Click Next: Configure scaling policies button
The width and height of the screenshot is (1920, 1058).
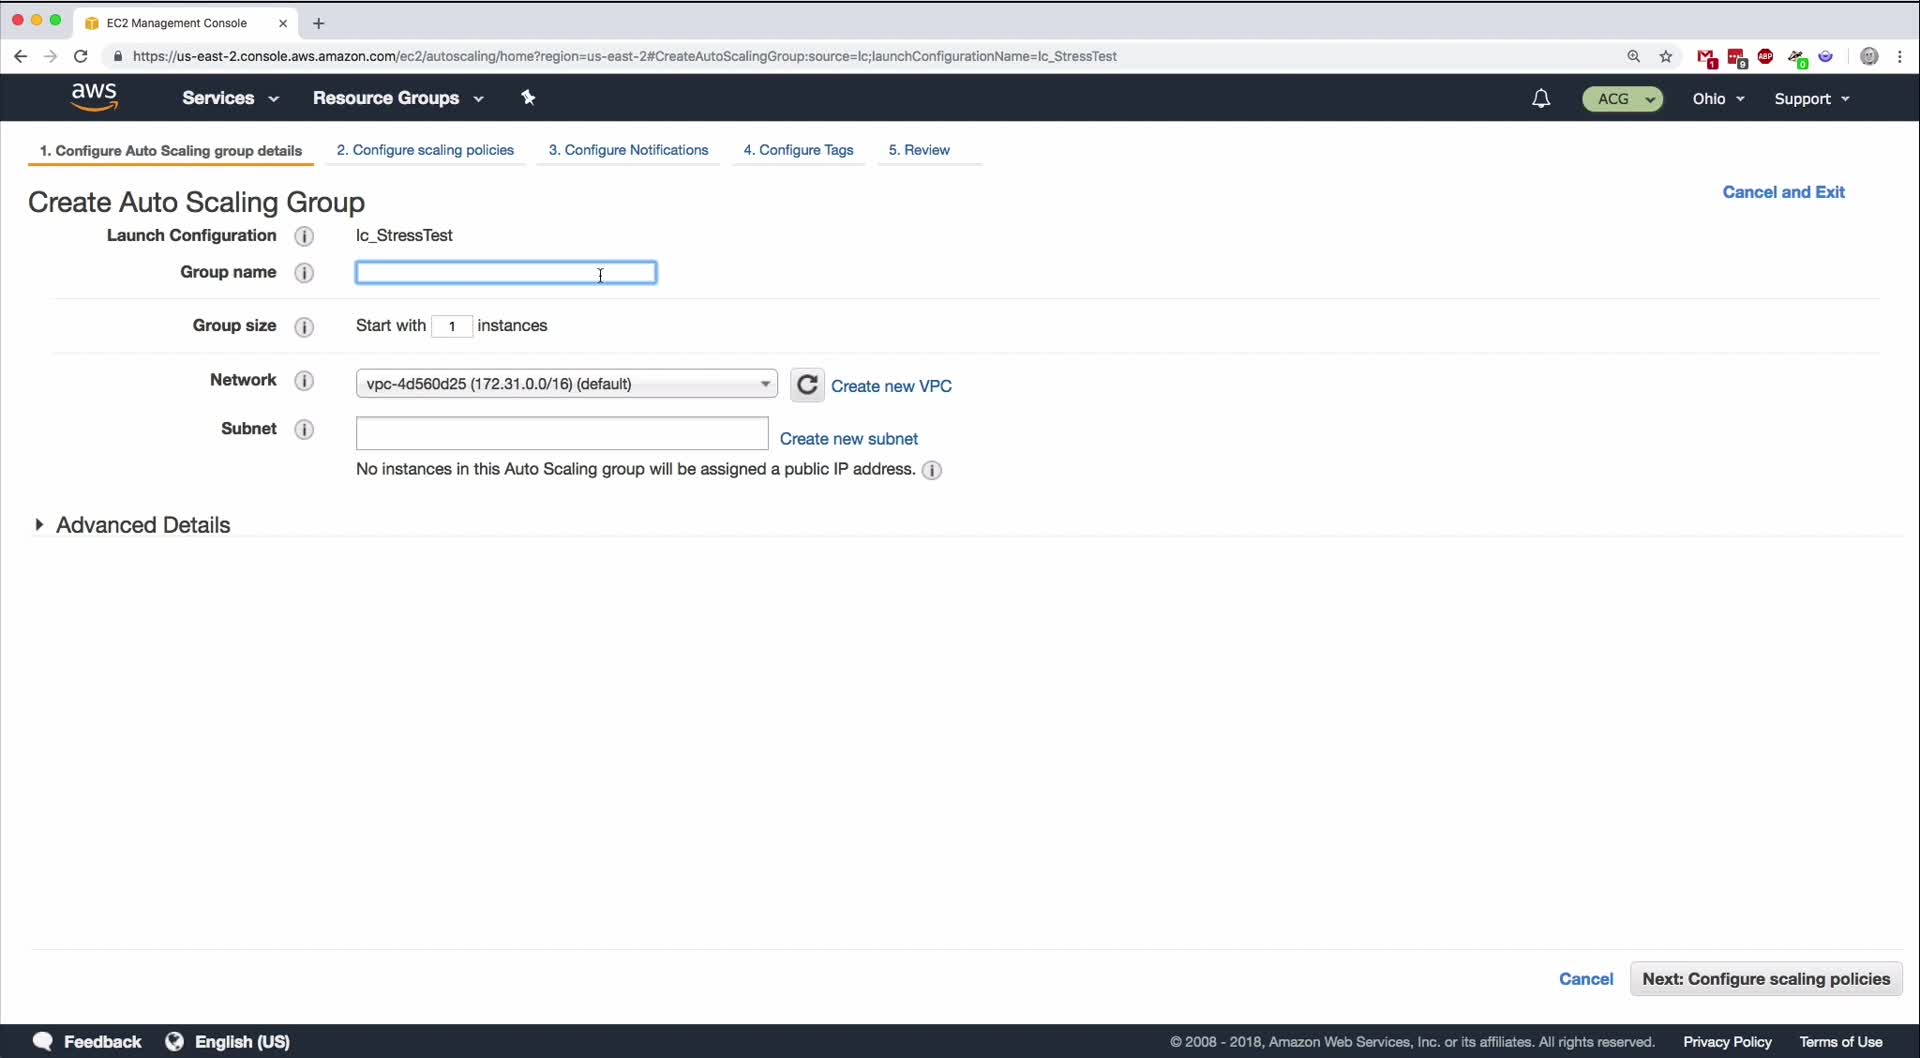(x=1766, y=979)
